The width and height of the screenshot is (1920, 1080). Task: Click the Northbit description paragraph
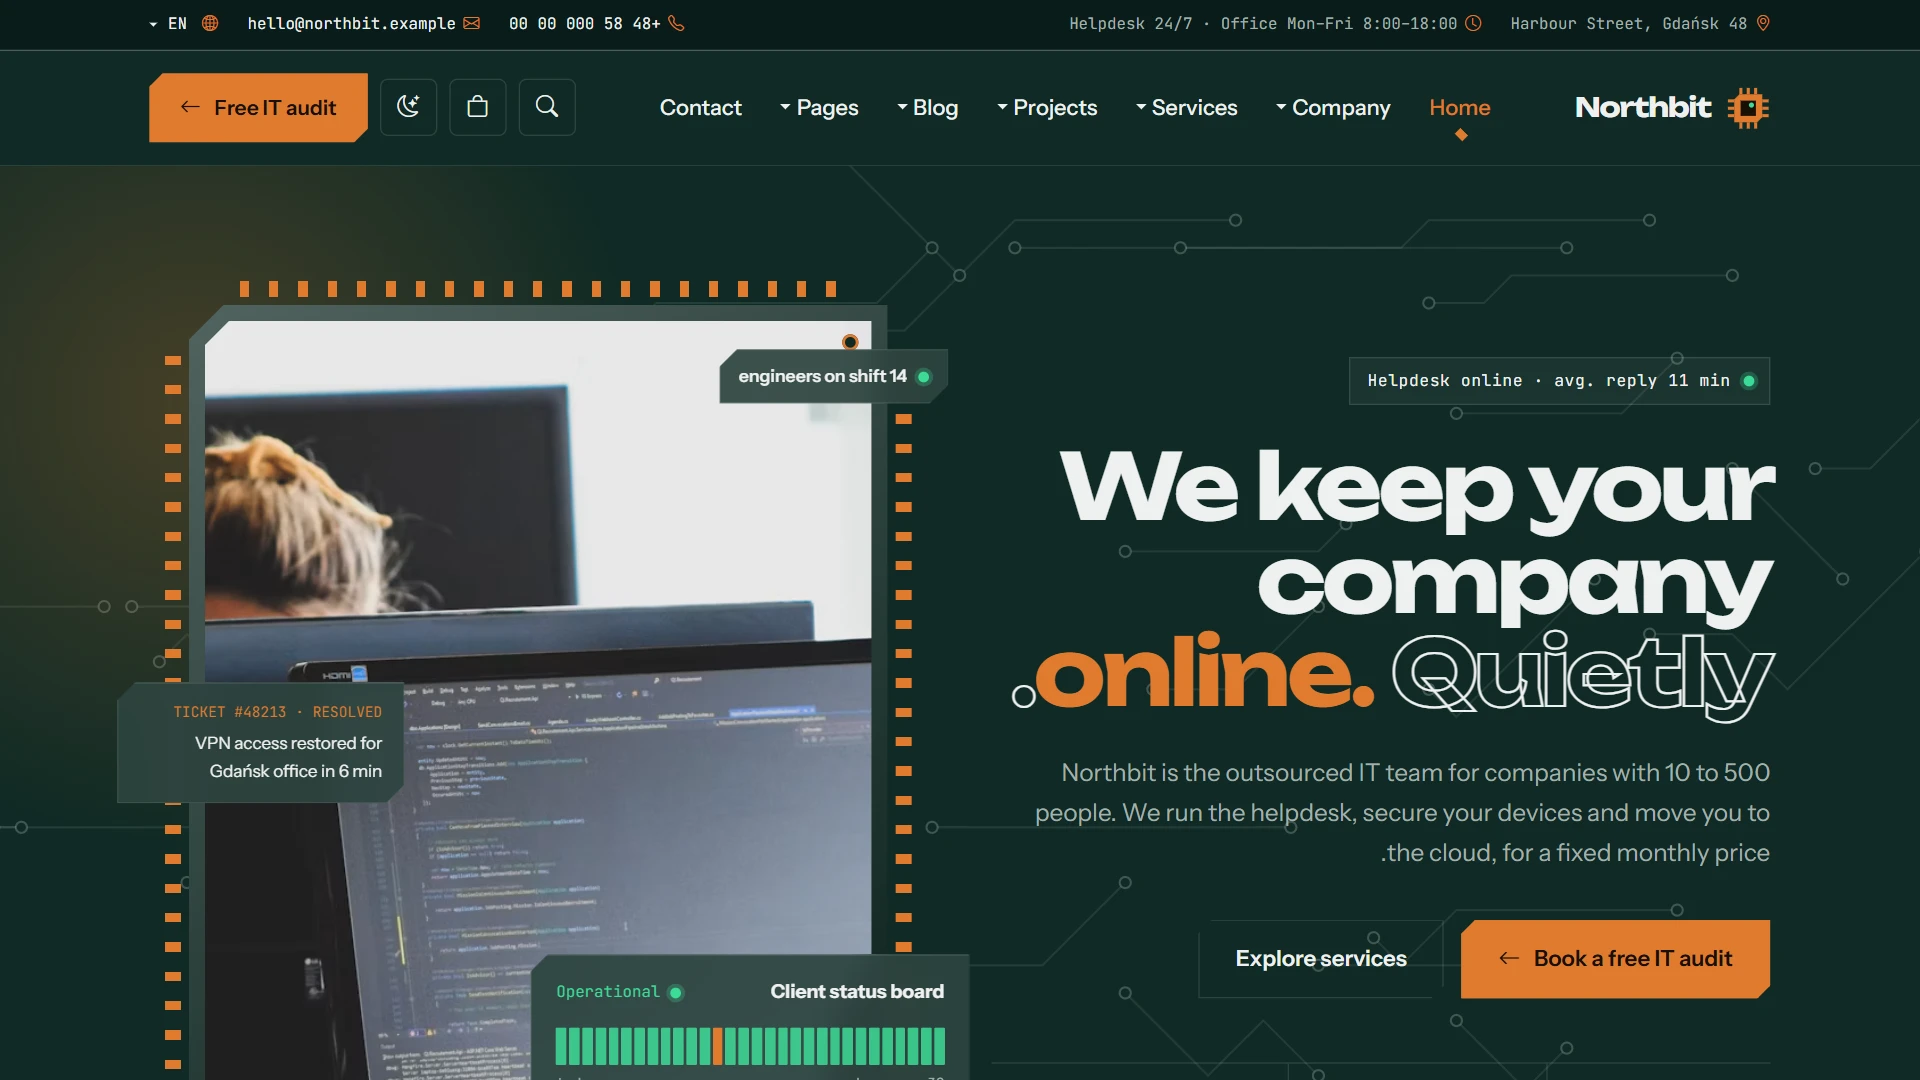click(1402, 813)
